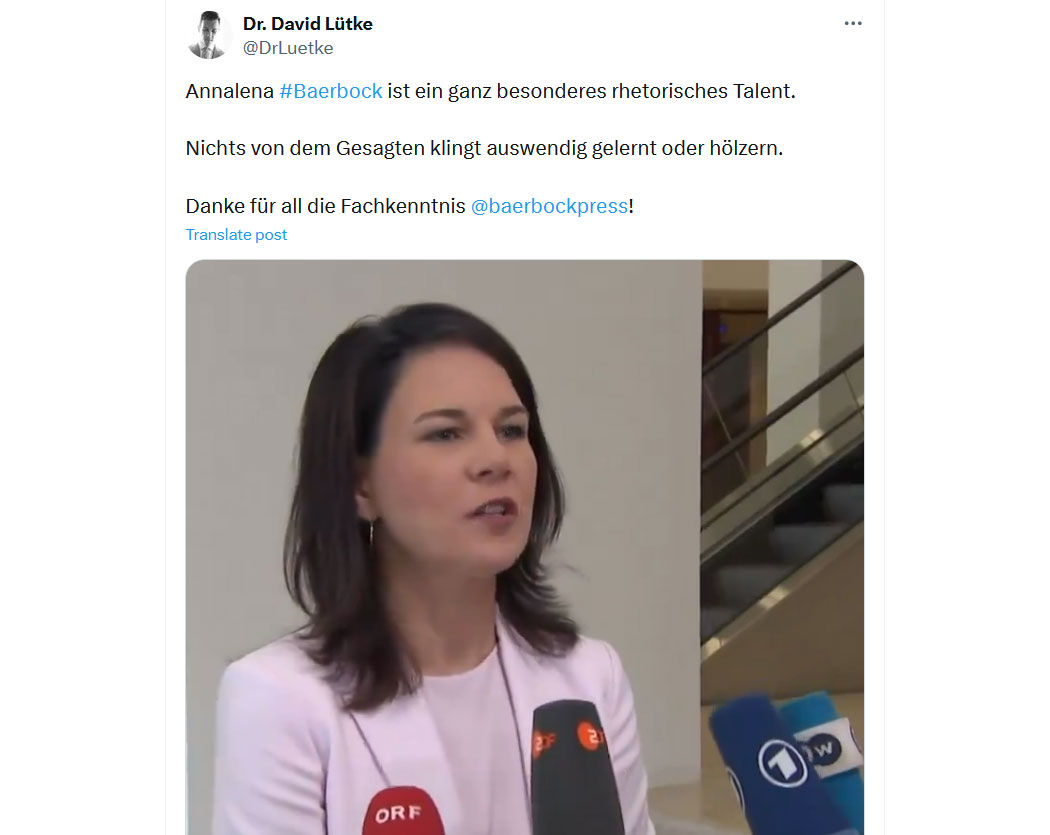
Task: Open the #Baerbock hashtag
Action: point(331,91)
